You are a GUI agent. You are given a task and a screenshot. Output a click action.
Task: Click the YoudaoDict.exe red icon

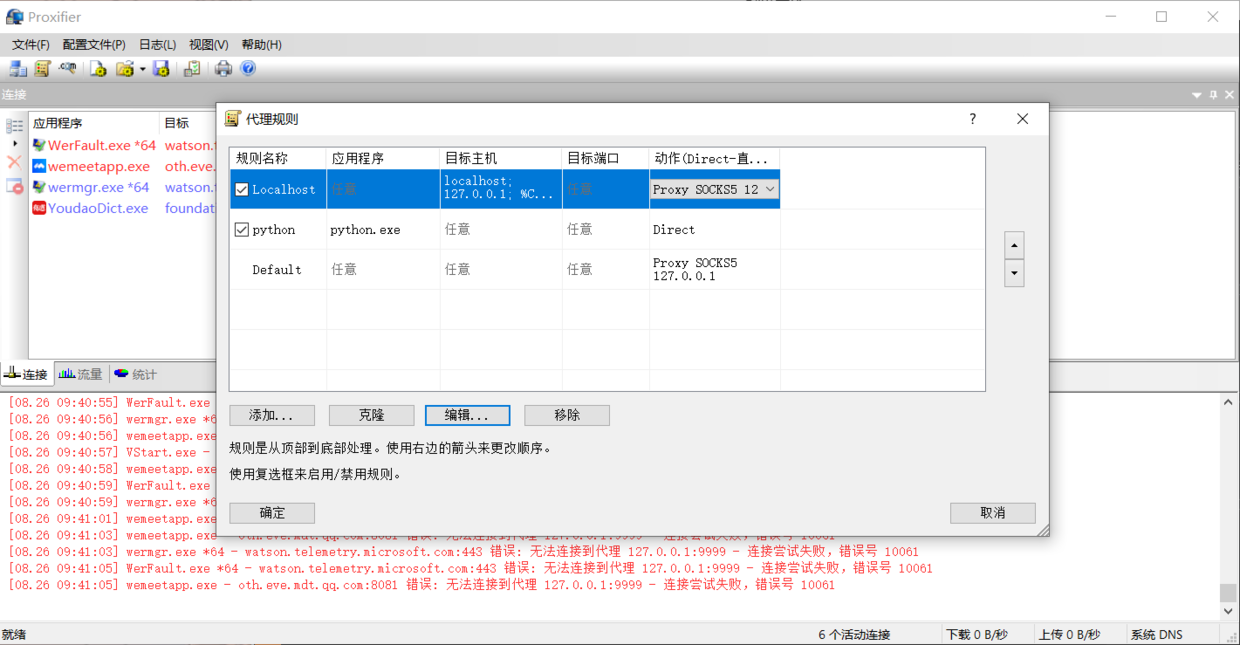(x=39, y=208)
